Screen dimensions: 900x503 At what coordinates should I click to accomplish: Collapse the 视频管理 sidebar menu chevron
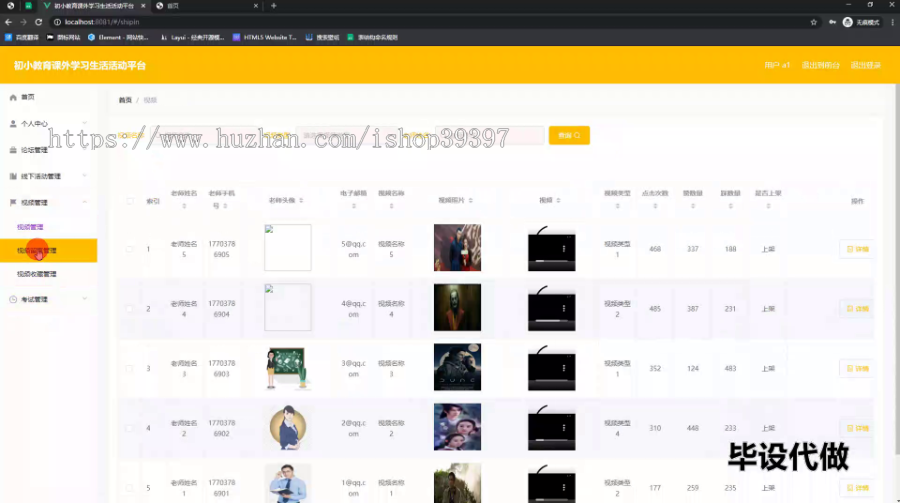coord(85,202)
